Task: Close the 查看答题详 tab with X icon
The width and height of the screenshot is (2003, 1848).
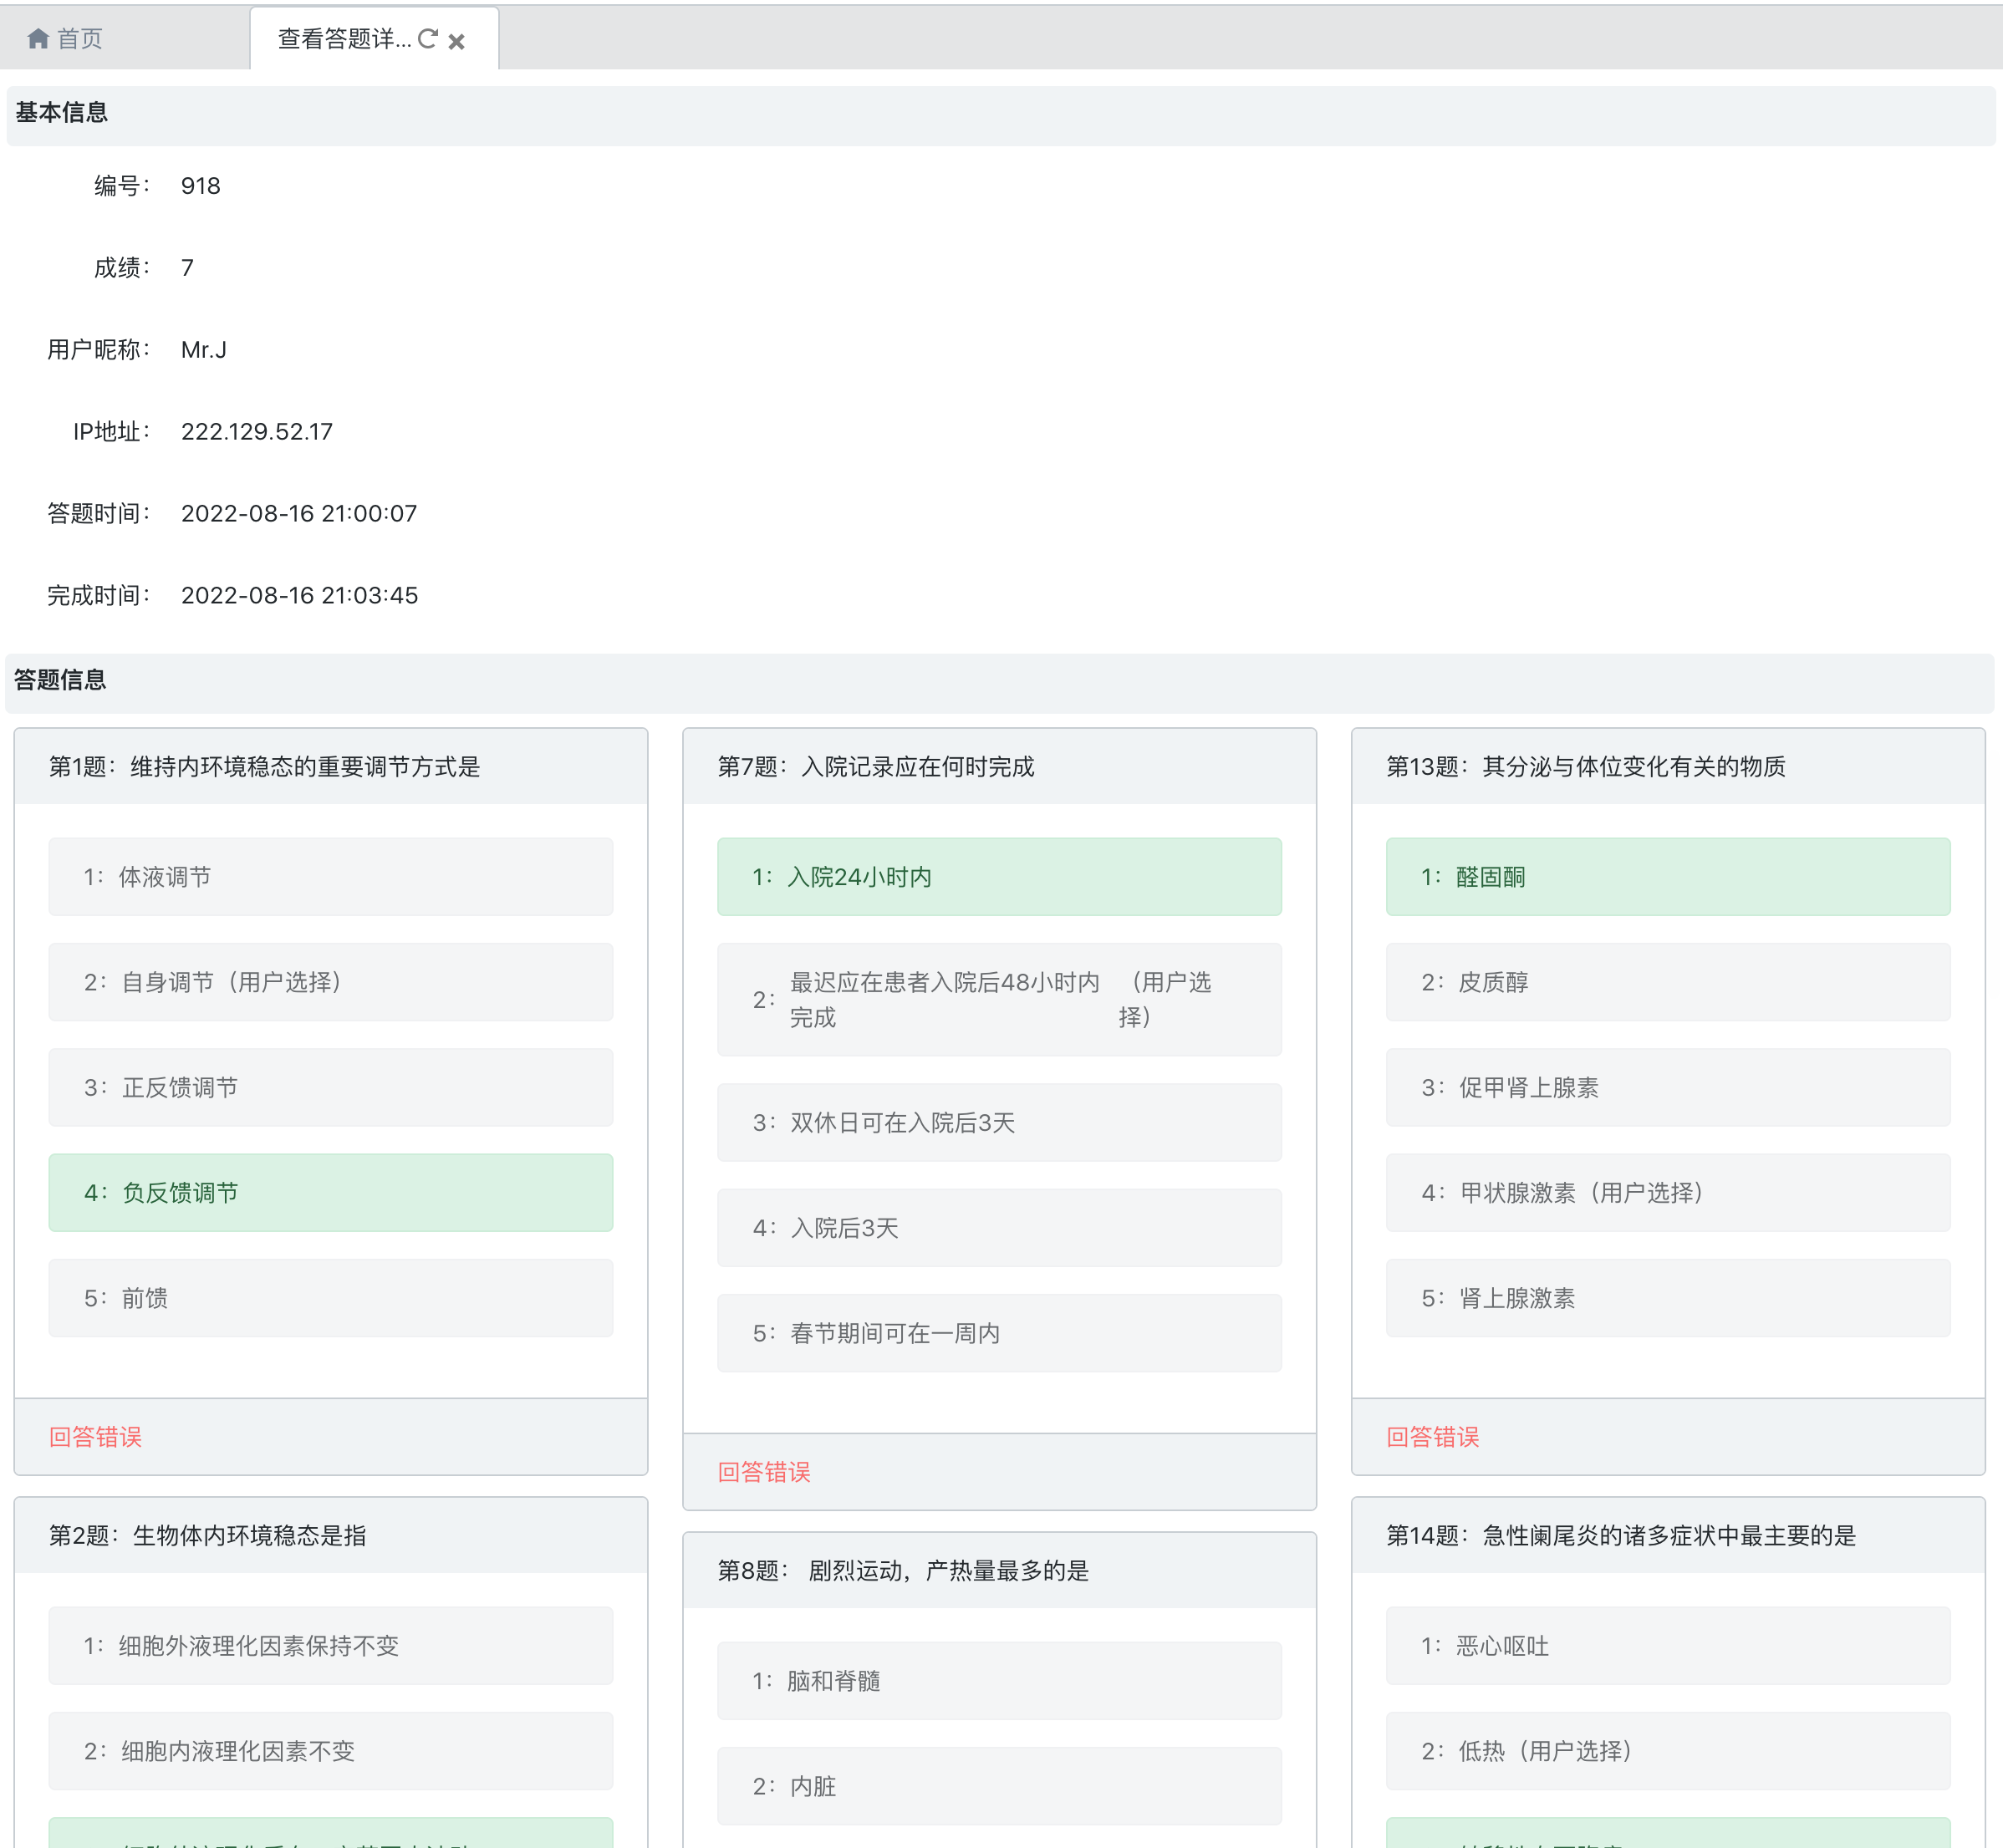Action: click(x=457, y=41)
